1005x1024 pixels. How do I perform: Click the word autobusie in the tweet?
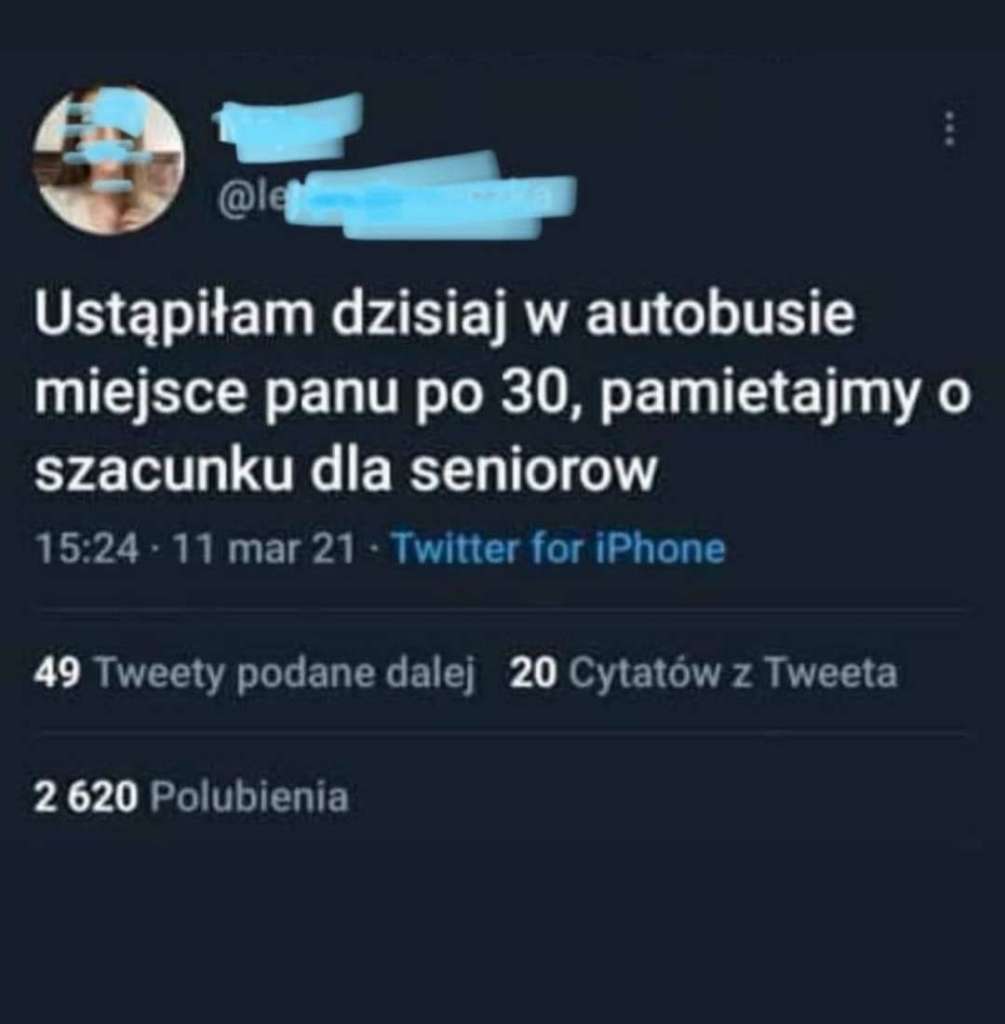(x=720, y=315)
